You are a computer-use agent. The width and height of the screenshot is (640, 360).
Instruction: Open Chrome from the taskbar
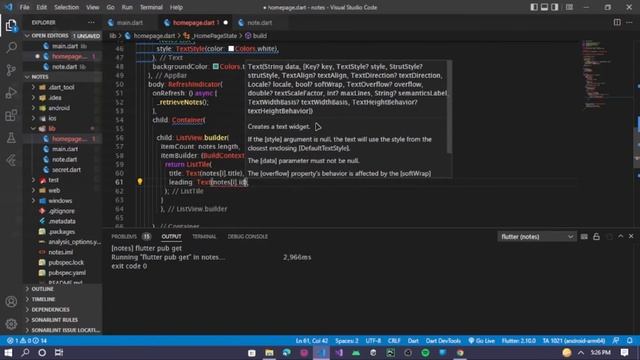(460, 353)
